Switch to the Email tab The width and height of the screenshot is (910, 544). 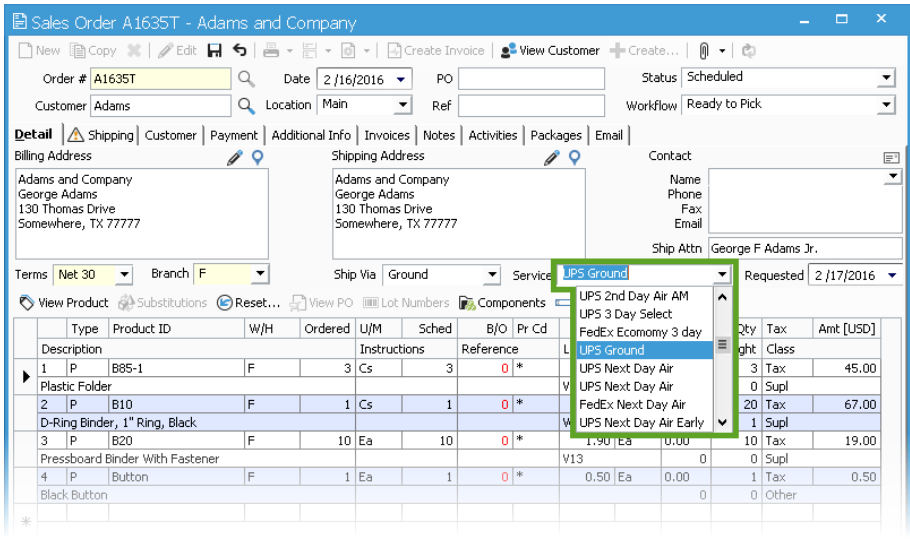pyautogui.click(x=609, y=135)
